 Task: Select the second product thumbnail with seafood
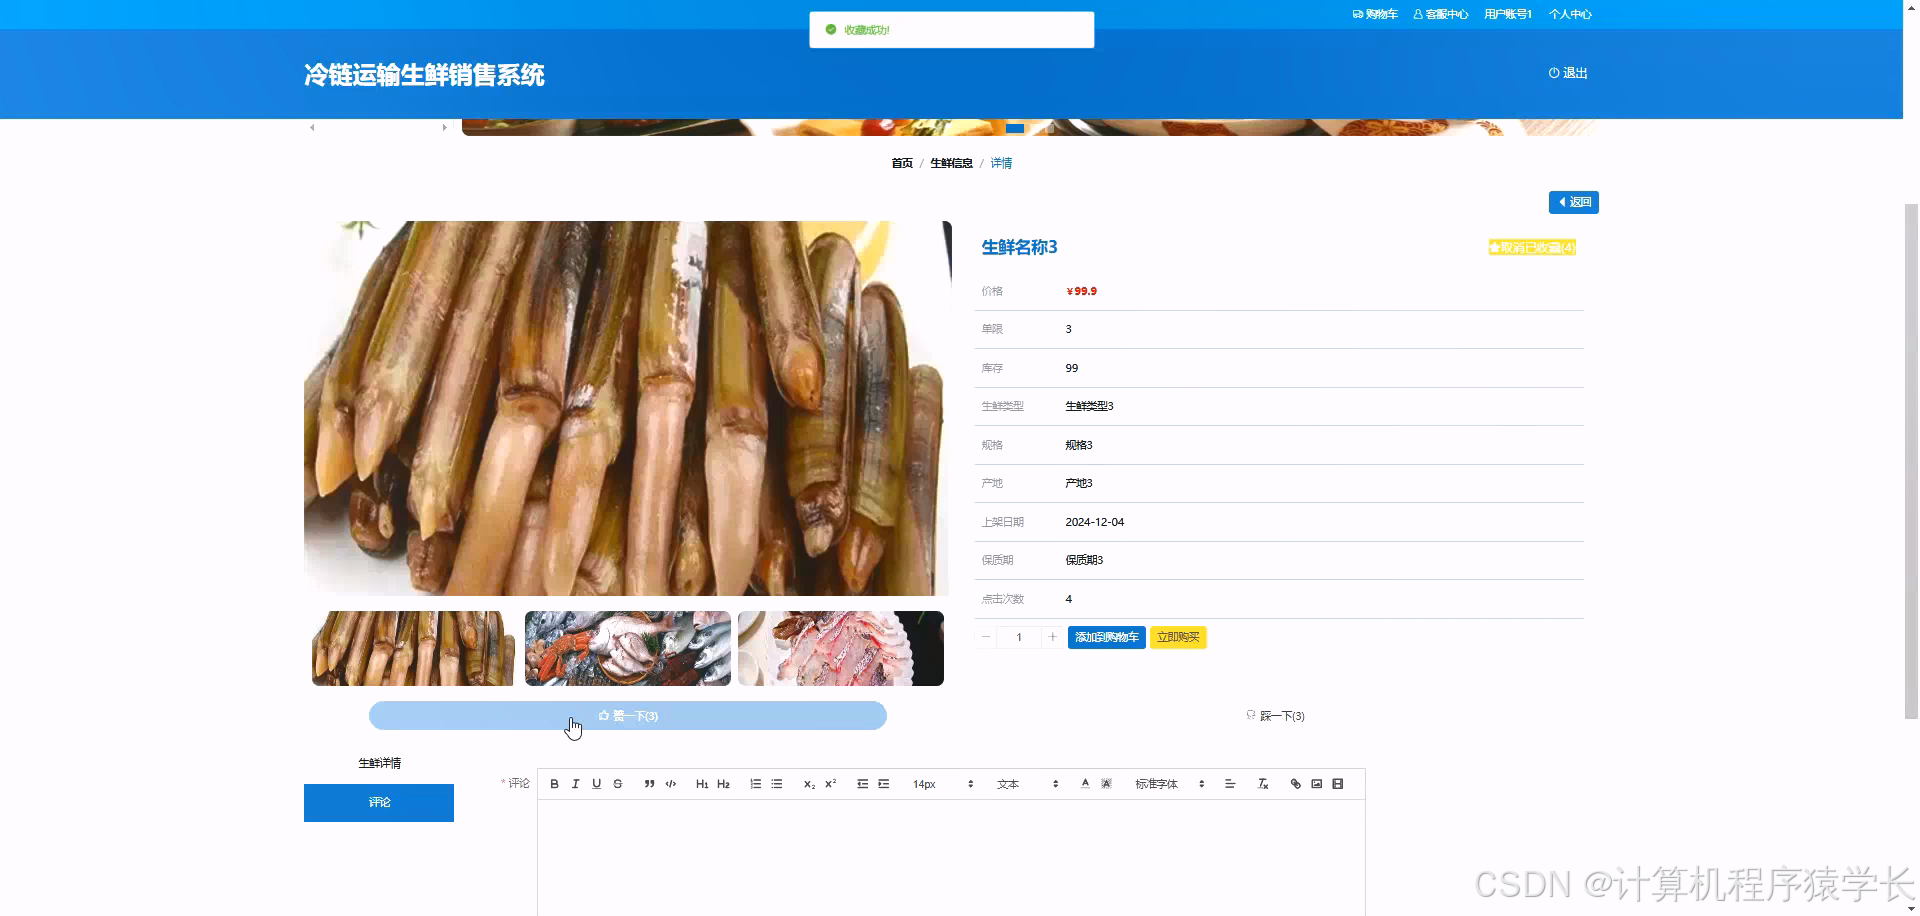coord(627,648)
